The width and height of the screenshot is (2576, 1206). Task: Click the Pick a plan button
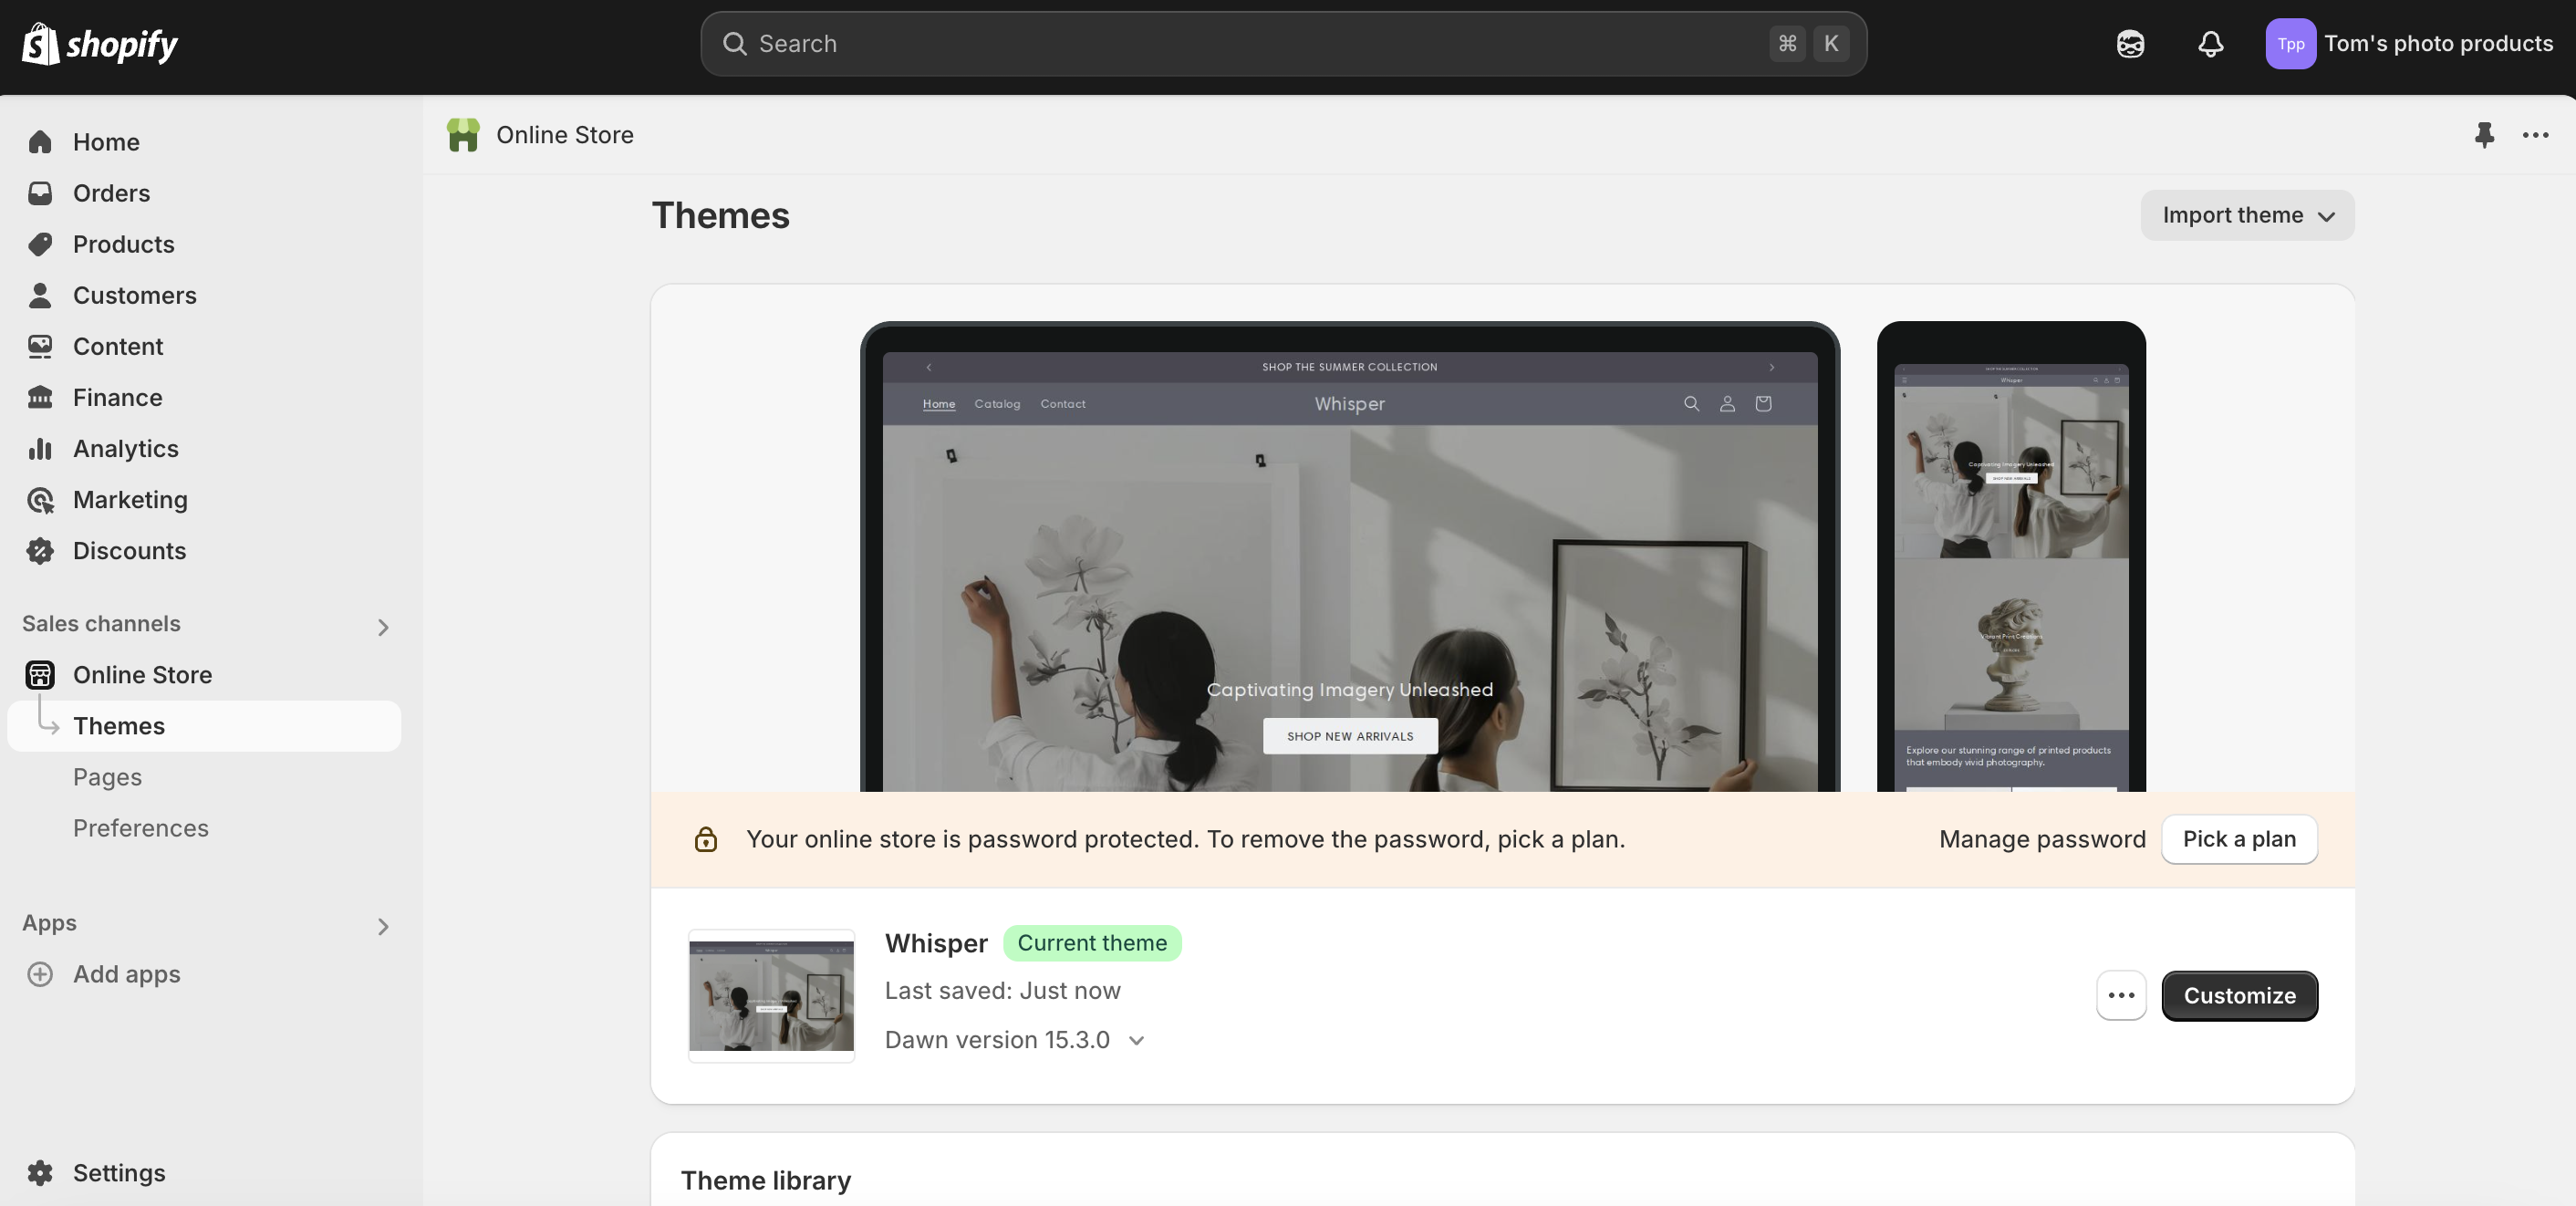coord(2239,839)
